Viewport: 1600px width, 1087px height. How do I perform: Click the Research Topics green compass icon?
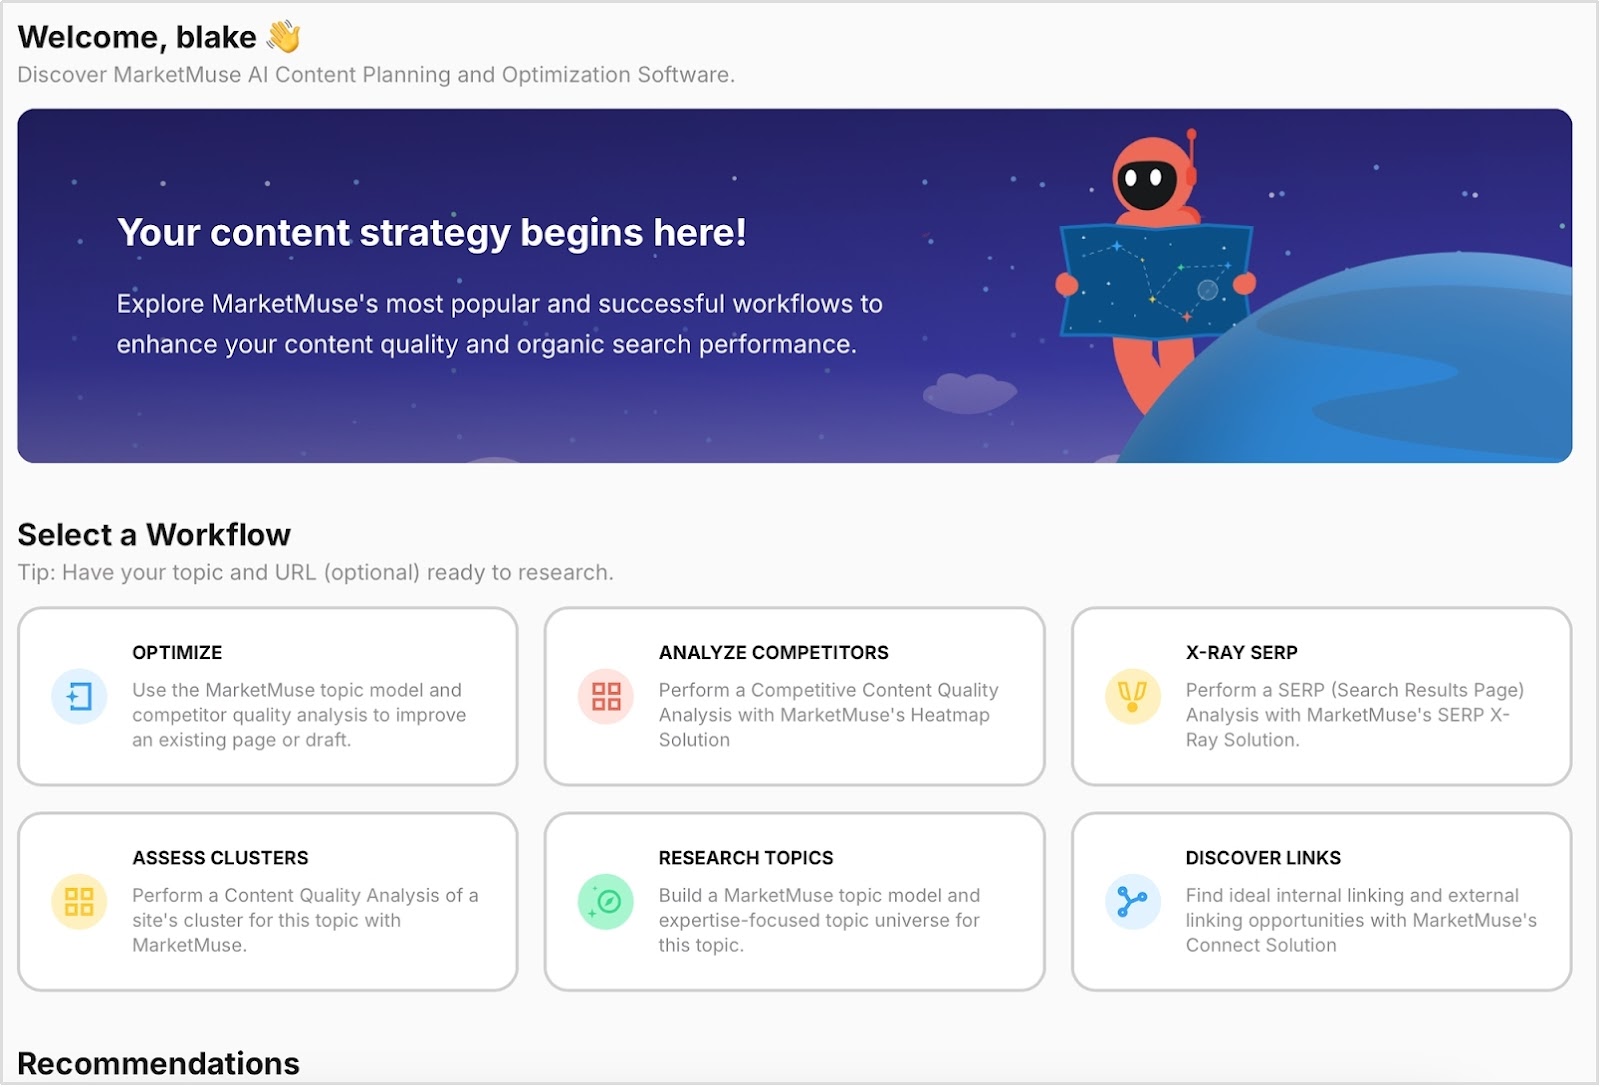tap(606, 902)
